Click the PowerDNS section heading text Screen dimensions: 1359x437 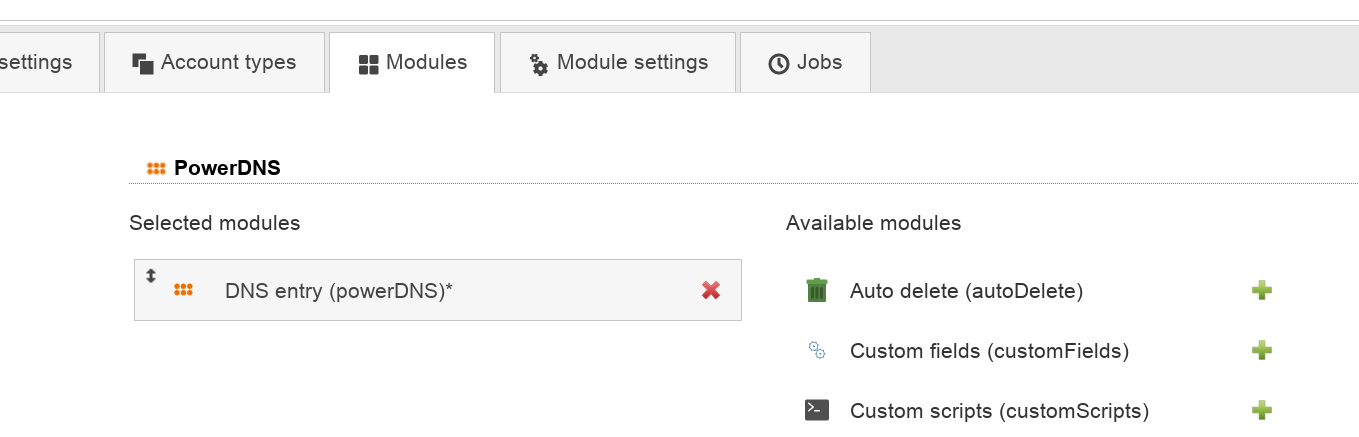point(227,168)
